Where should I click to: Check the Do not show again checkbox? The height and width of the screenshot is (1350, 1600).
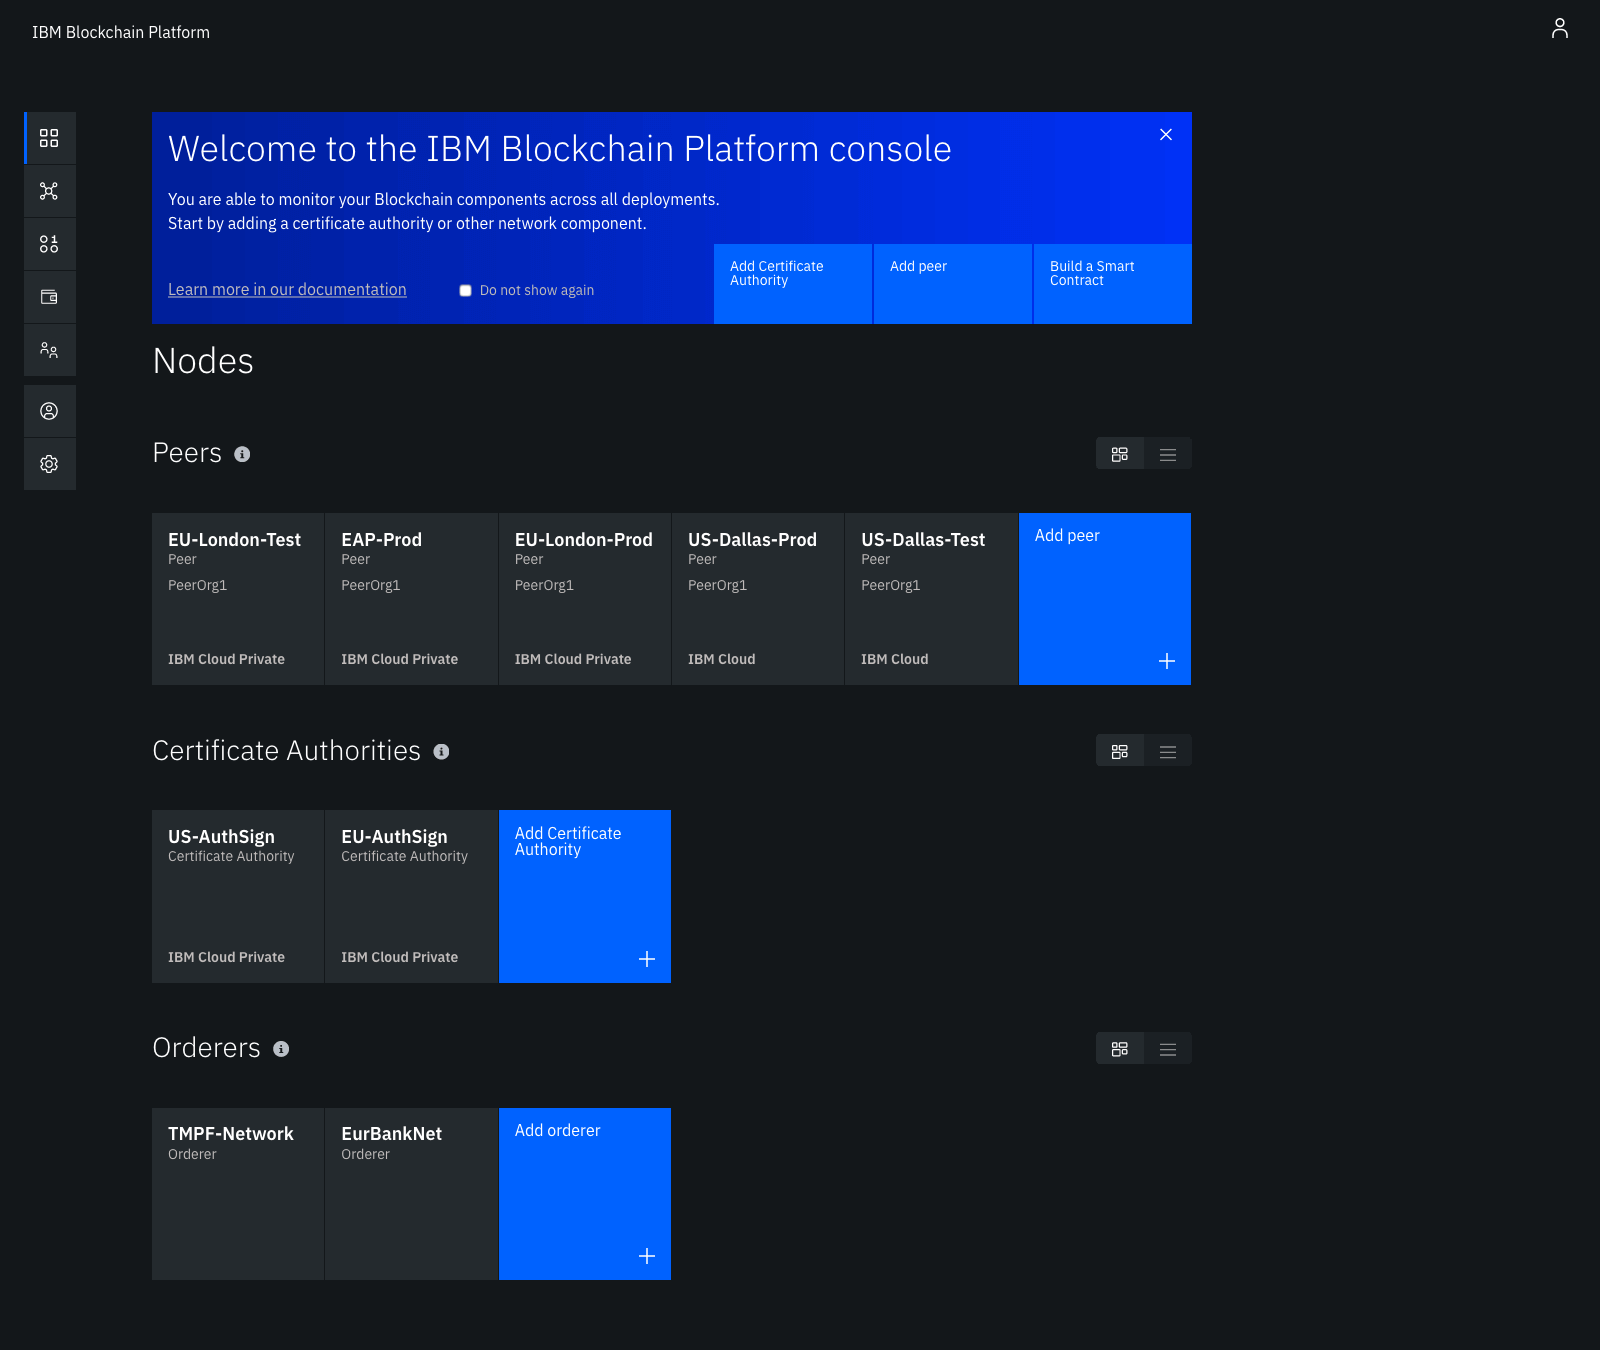coord(465,290)
